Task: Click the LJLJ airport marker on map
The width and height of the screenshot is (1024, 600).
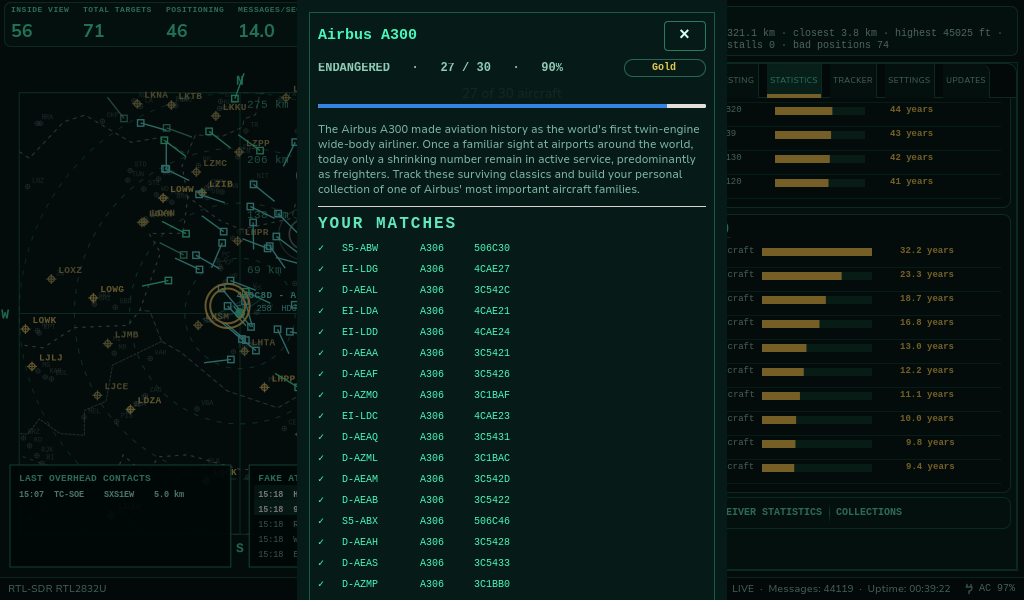Action: tap(32, 367)
